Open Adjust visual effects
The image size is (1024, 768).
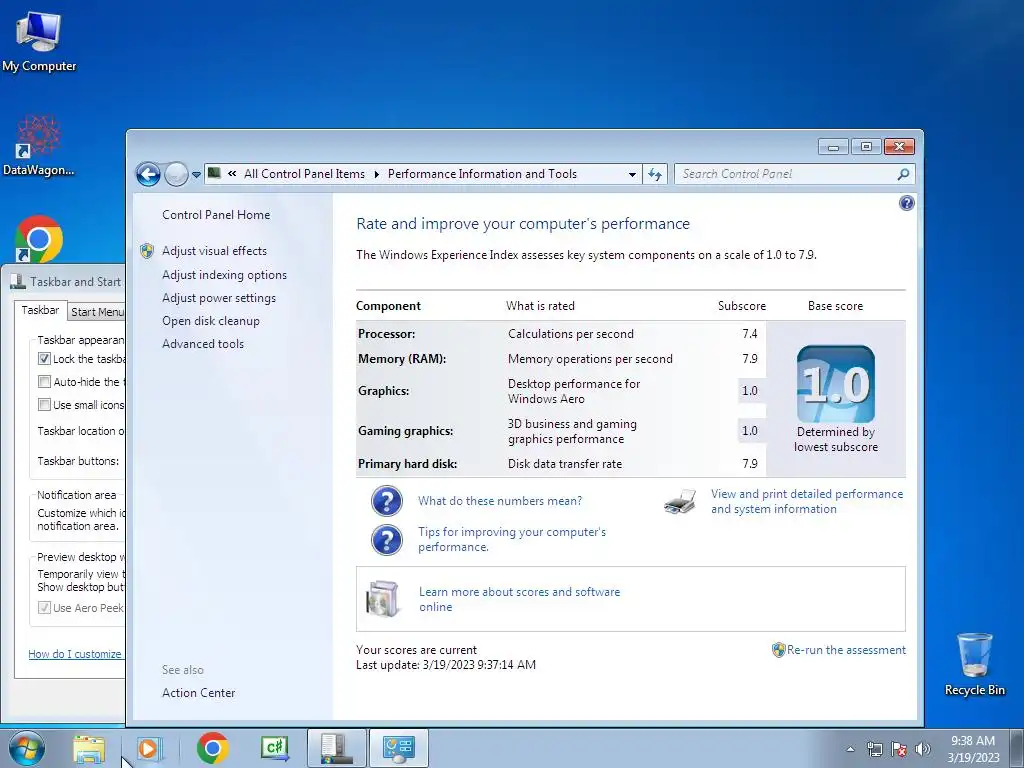coord(214,251)
